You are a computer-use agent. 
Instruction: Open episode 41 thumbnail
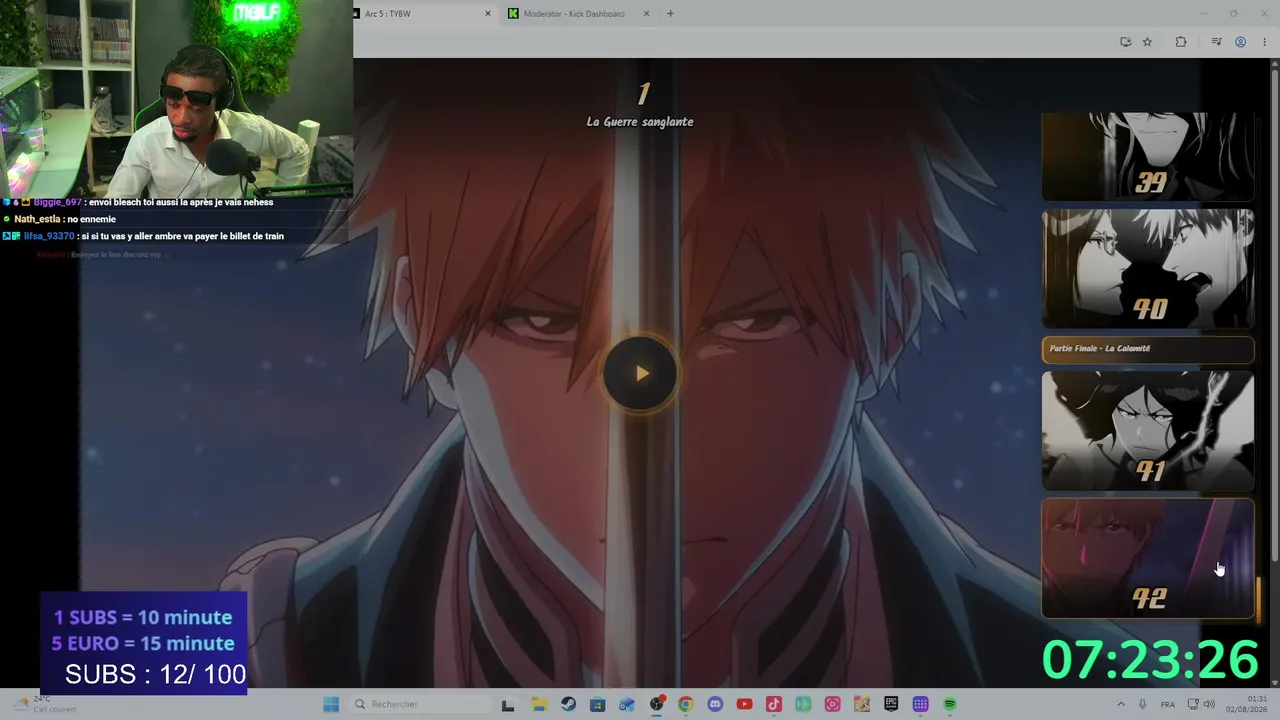(x=1147, y=431)
